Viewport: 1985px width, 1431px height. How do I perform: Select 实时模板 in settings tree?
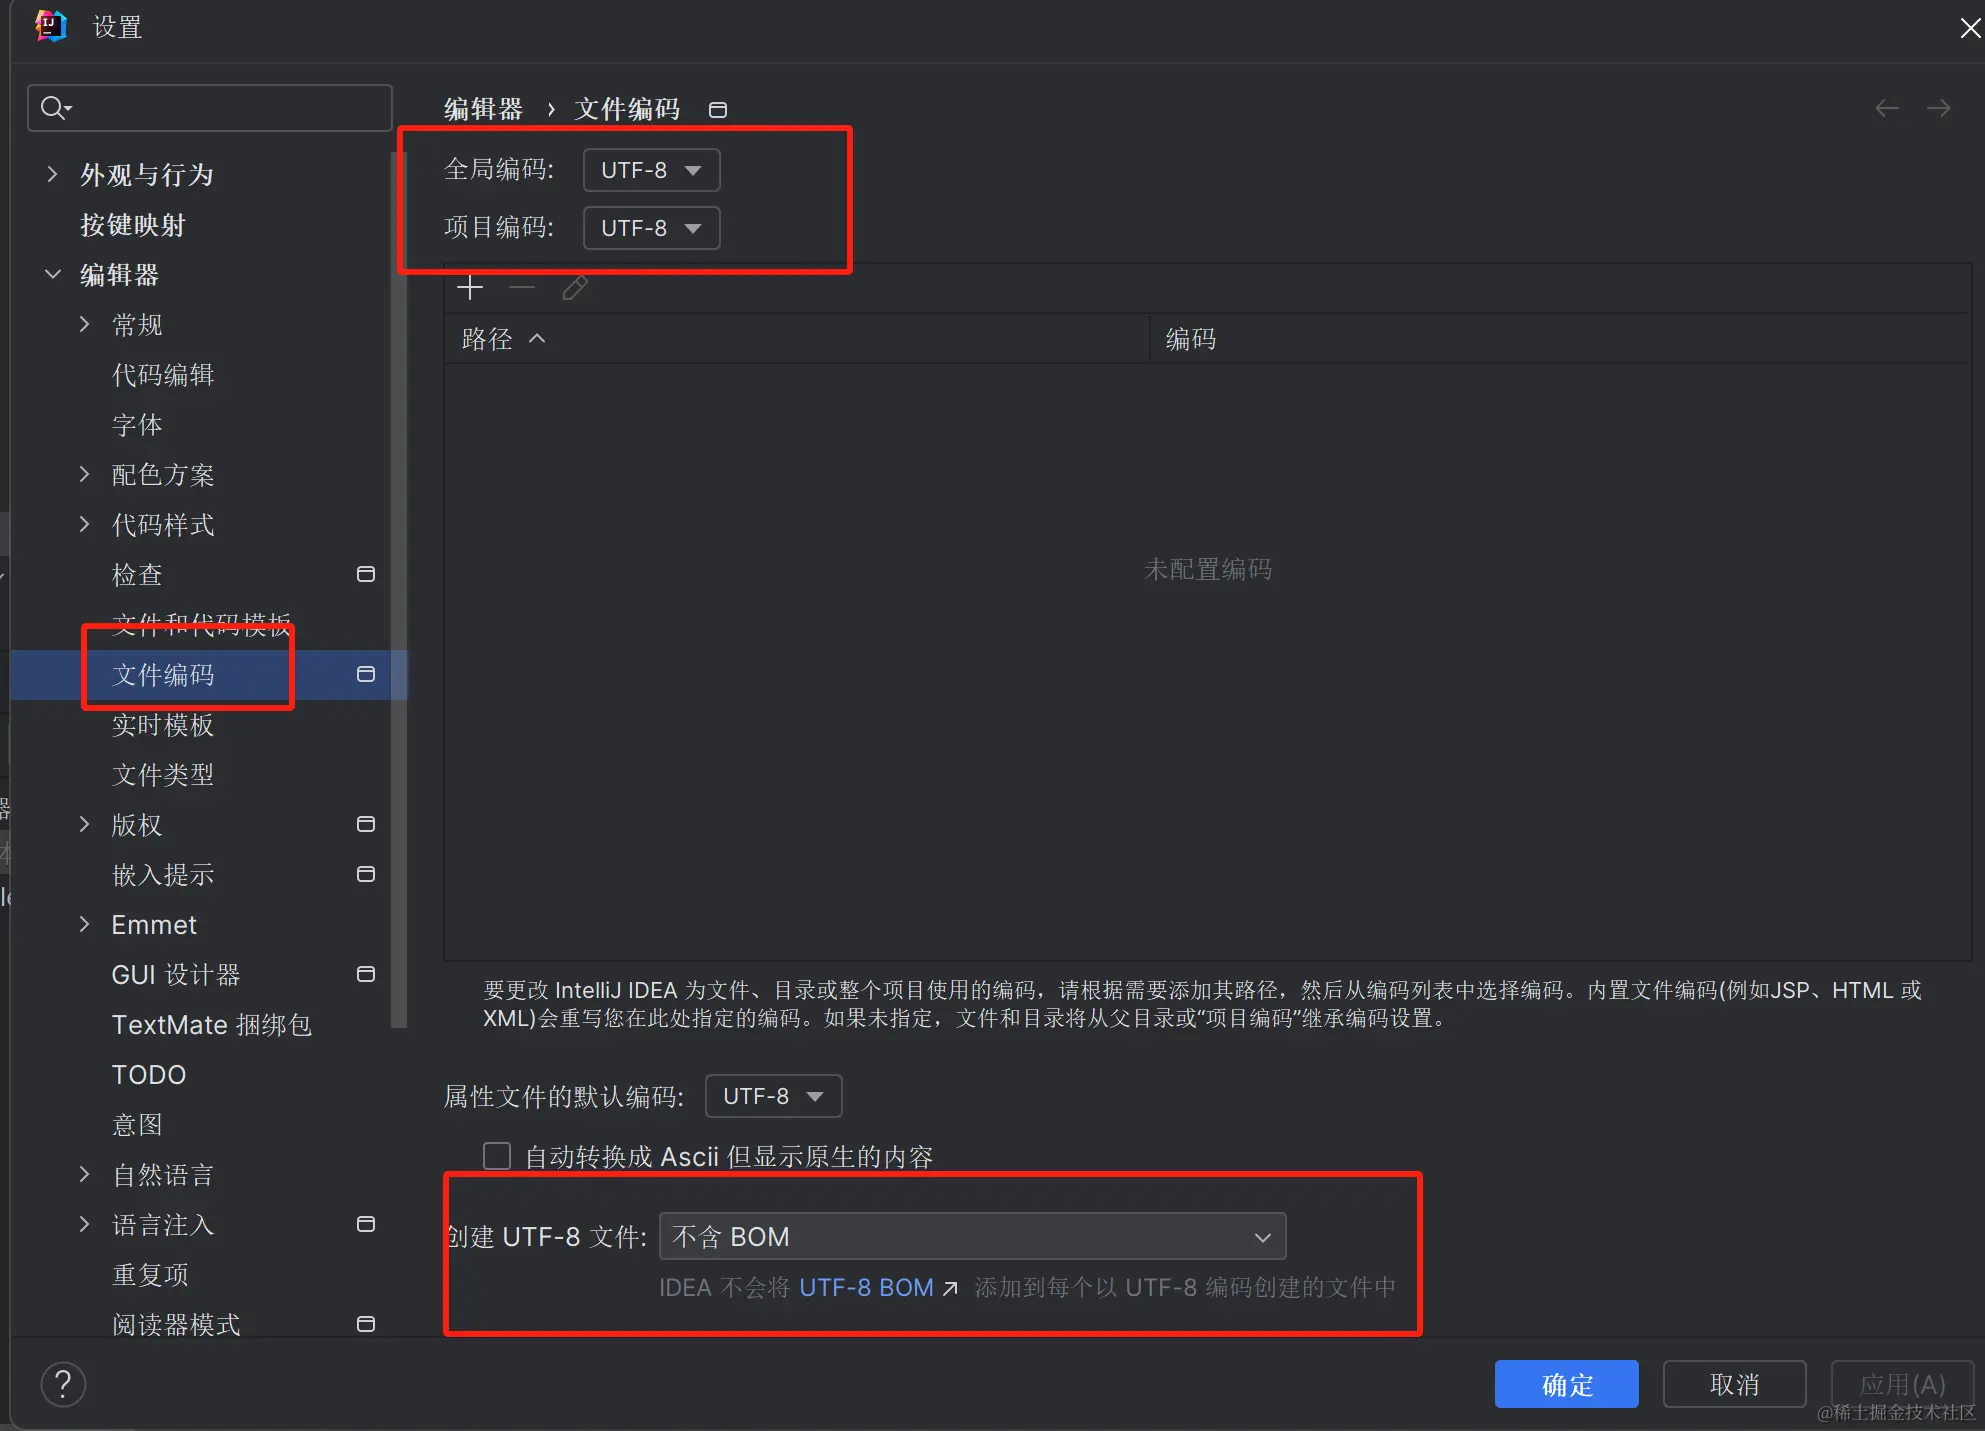tap(163, 725)
